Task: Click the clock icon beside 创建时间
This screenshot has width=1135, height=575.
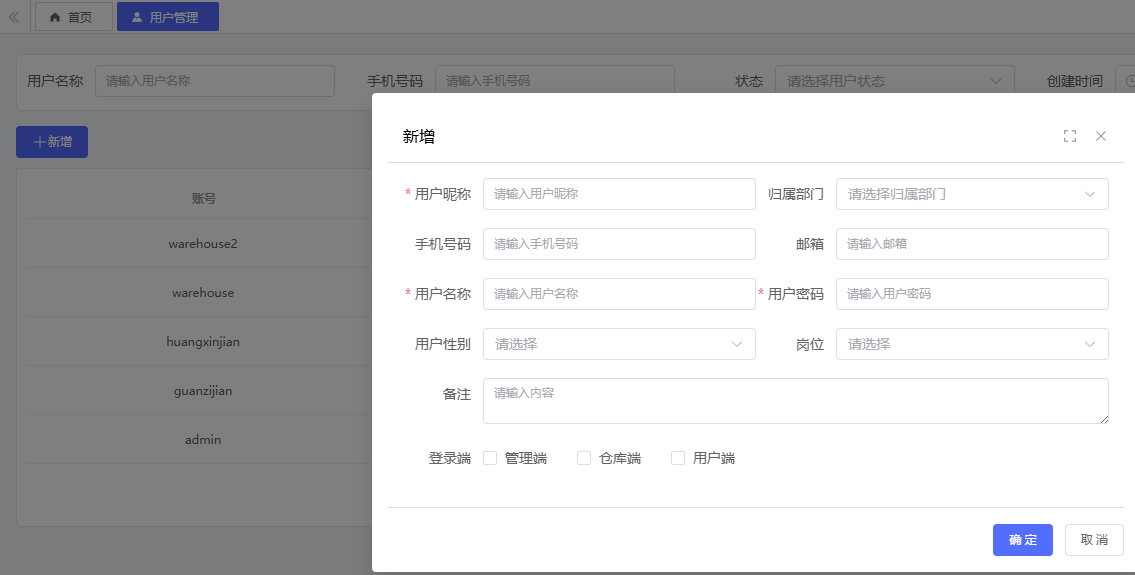Action: (x=1129, y=81)
